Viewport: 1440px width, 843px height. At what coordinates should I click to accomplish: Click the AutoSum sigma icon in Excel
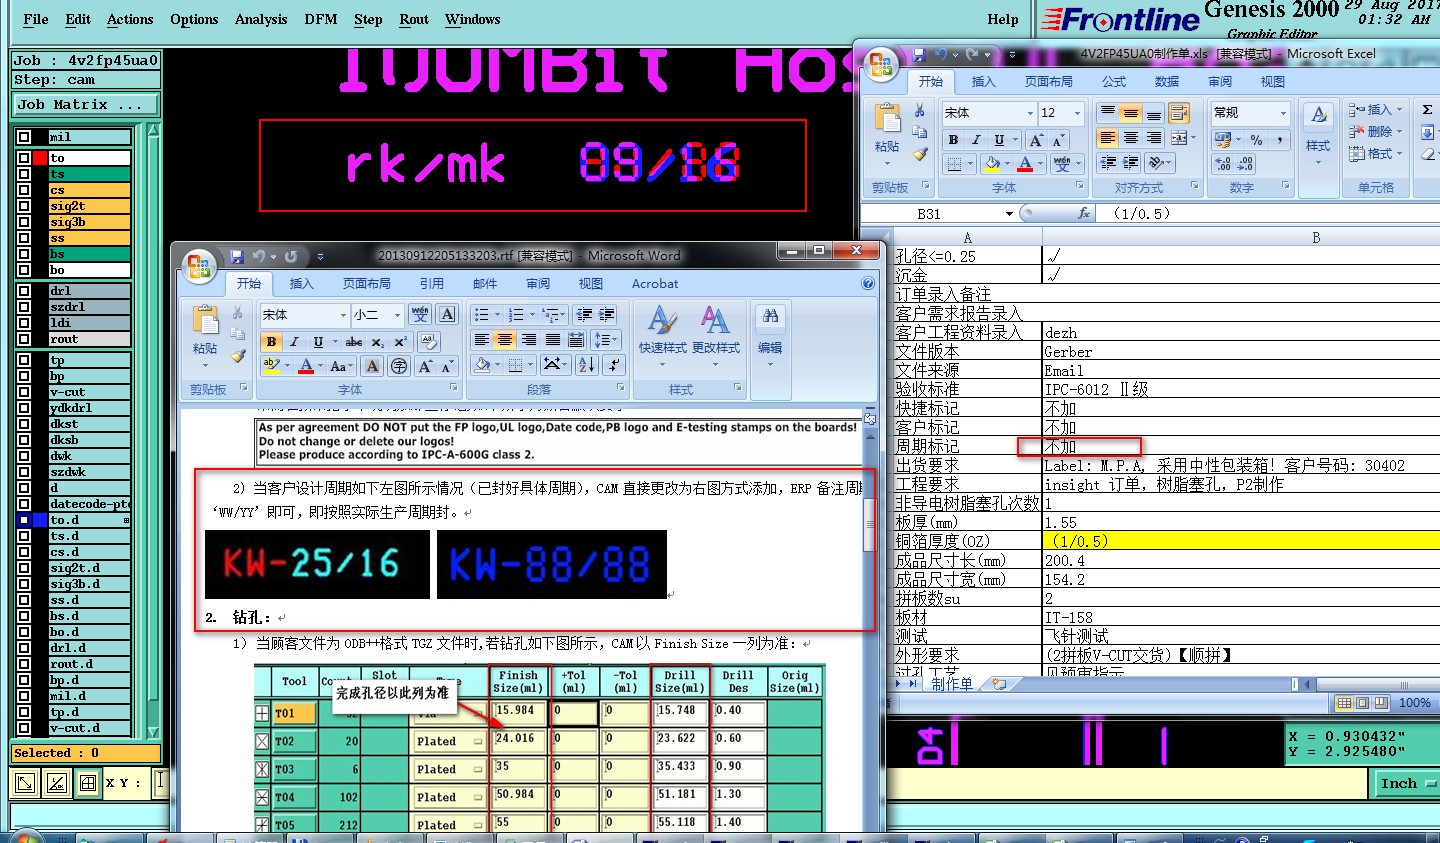click(1427, 110)
